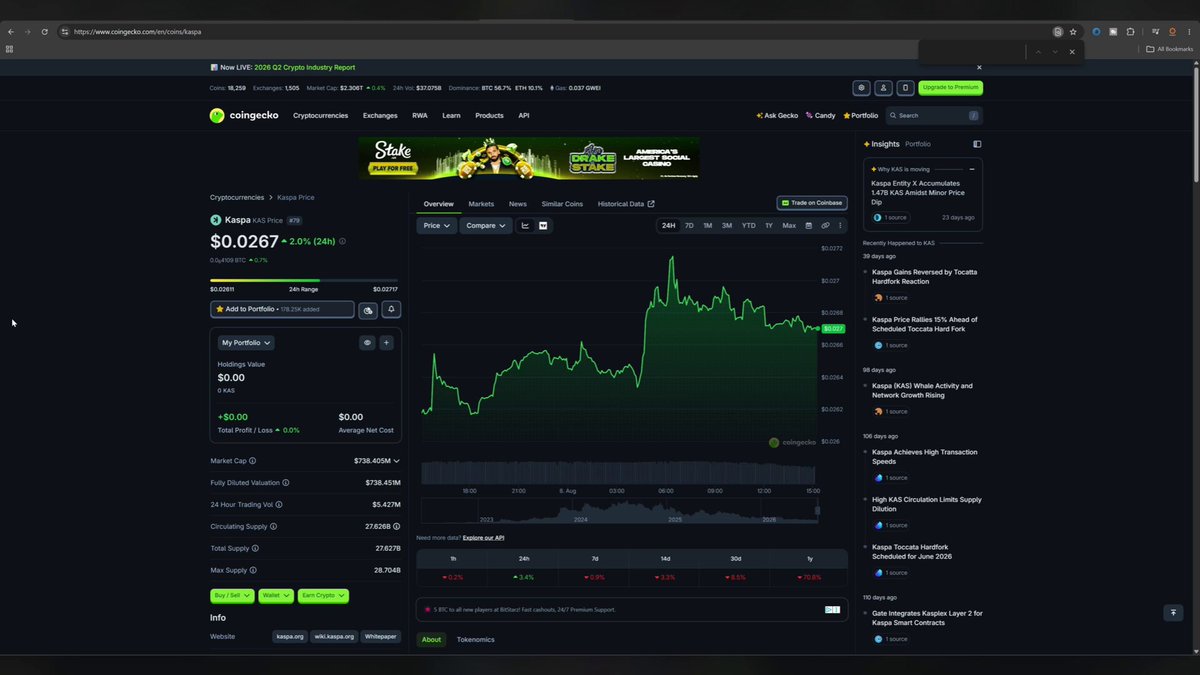Reload the page in the browser
1200x675 pixels.
coord(44,32)
